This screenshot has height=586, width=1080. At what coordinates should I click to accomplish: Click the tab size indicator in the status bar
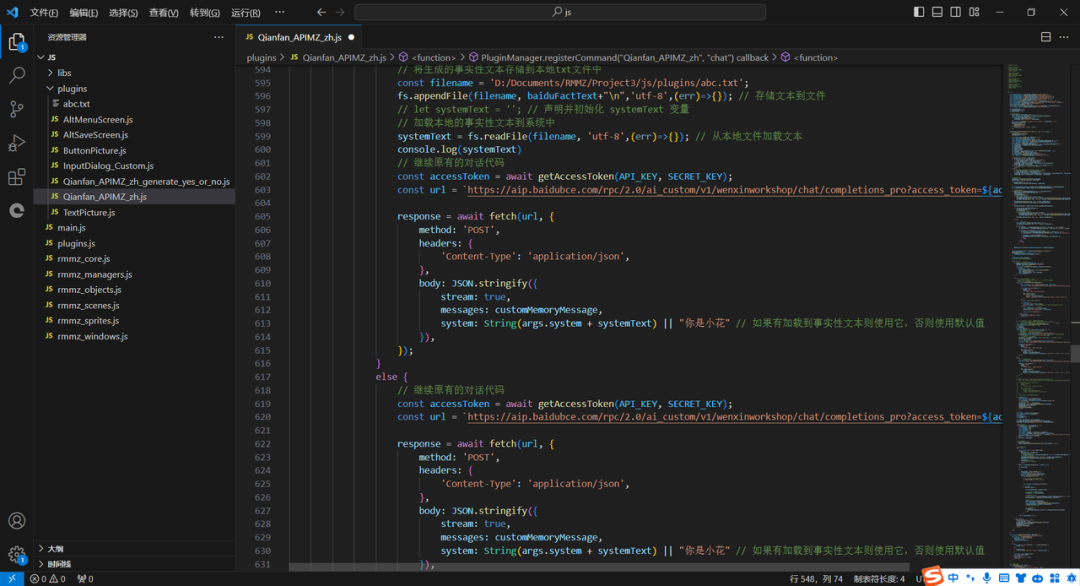(x=879, y=579)
